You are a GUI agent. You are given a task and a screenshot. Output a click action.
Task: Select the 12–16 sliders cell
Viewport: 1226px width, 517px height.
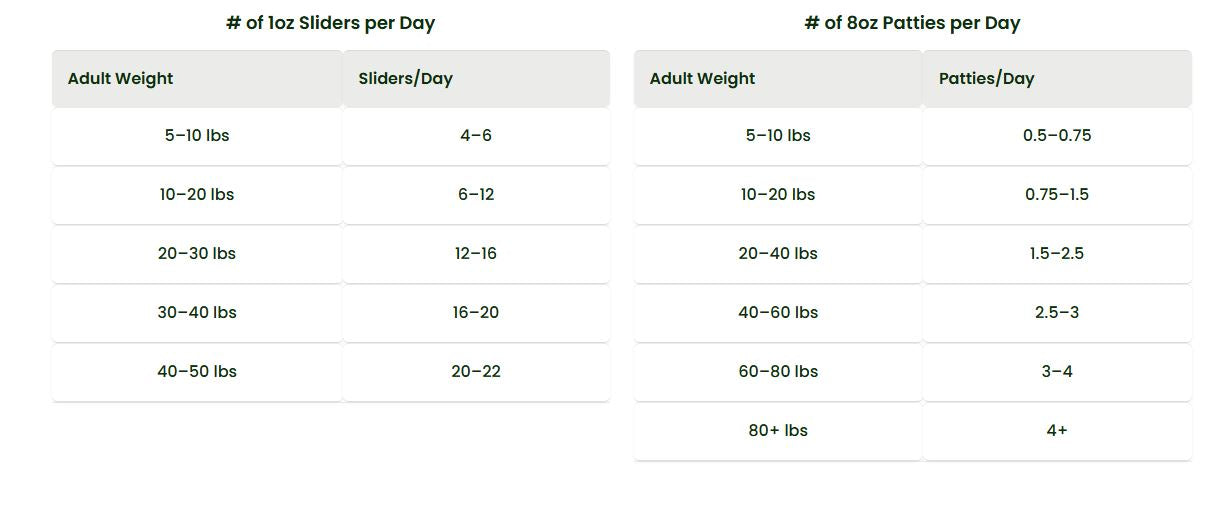pos(476,254)
